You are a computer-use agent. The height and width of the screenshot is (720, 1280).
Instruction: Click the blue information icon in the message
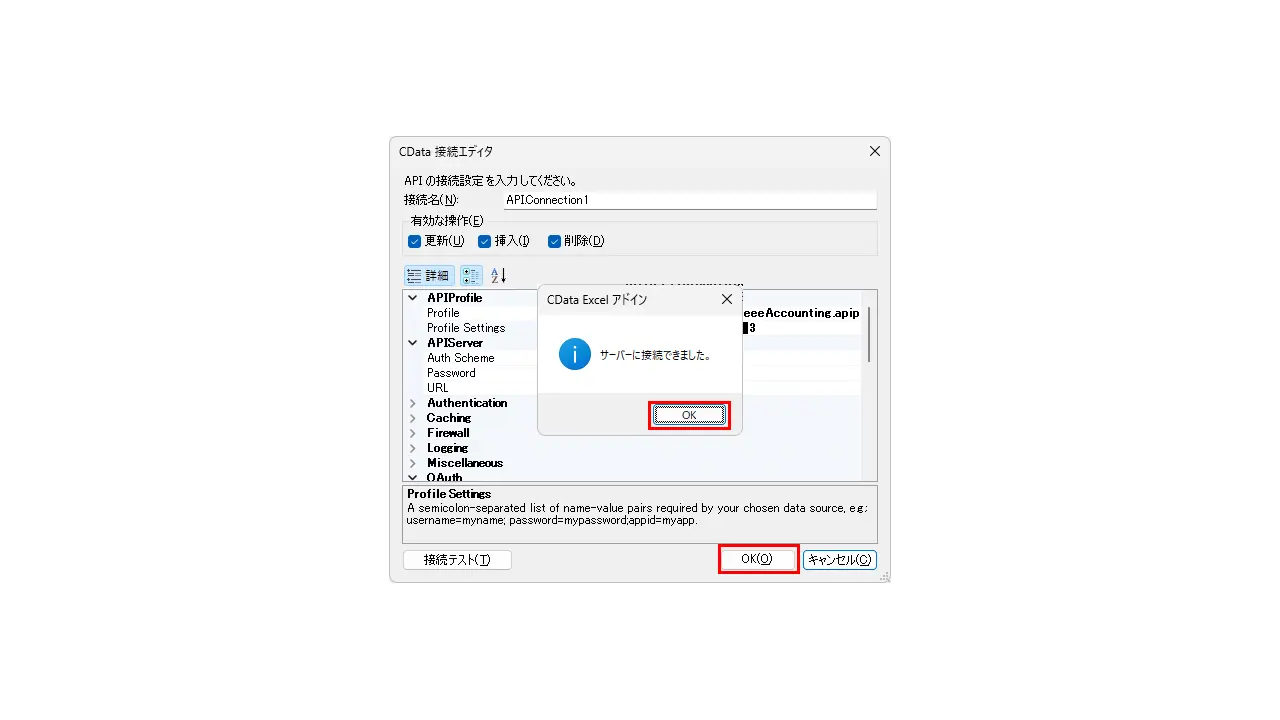click(575, 354)
